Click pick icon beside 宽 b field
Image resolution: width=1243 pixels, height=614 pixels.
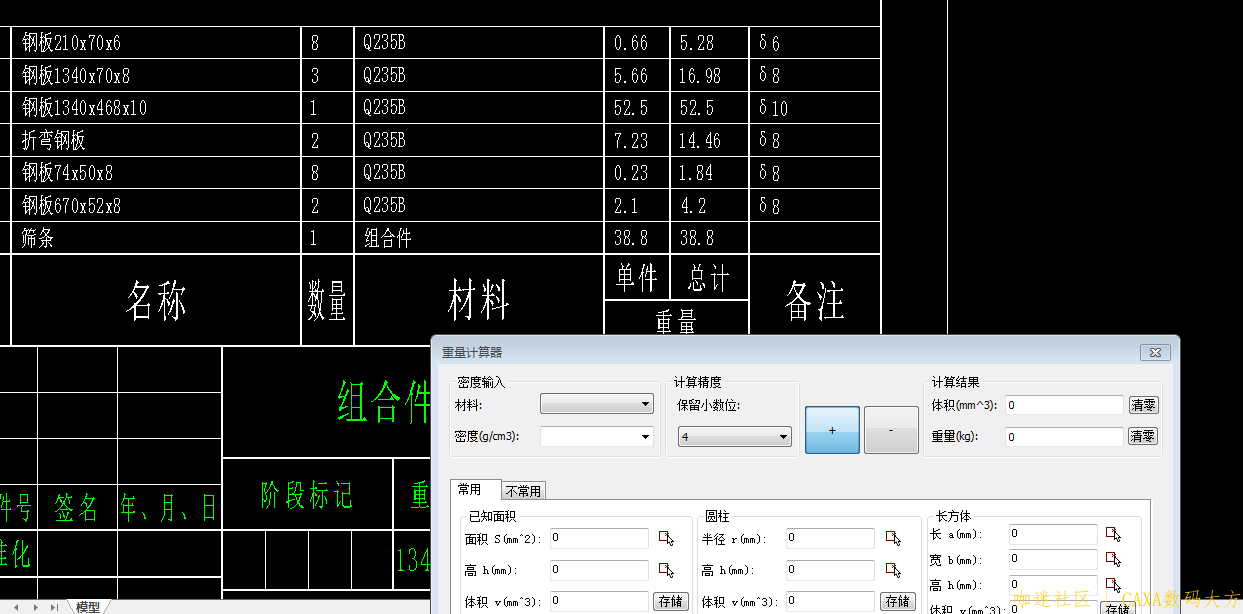pyautogui.click(x=1114, y=559)
